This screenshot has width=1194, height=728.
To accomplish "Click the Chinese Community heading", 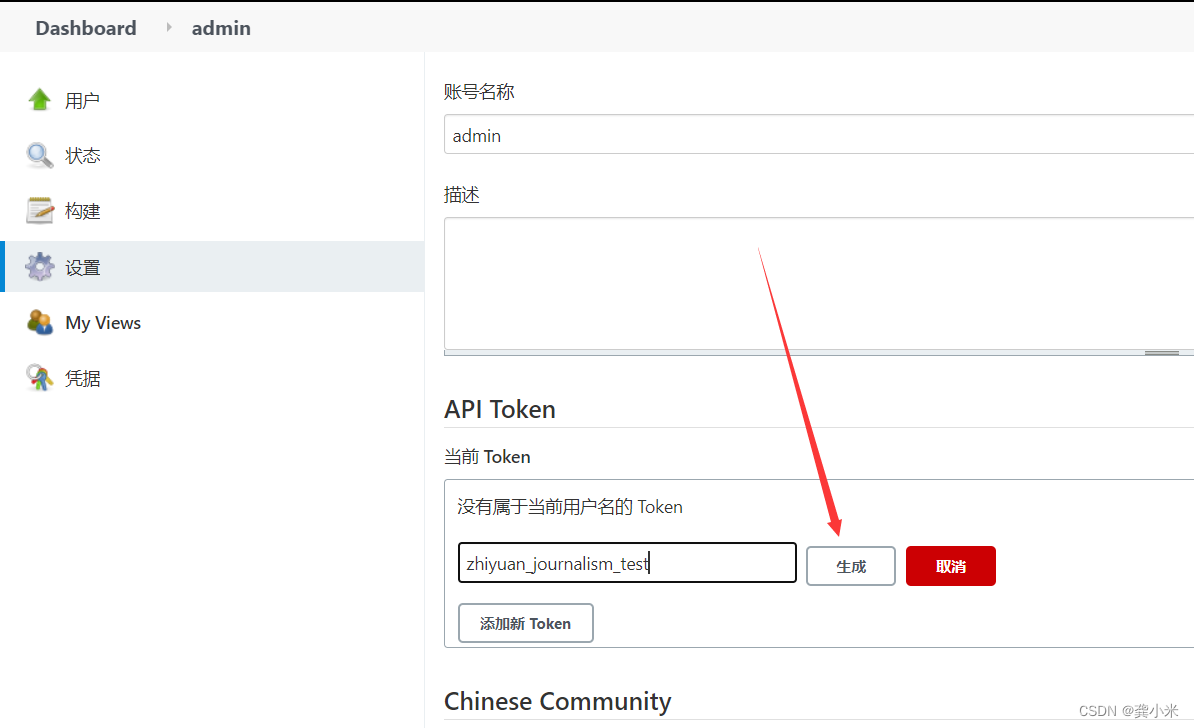I will click(x=557, y=701).
